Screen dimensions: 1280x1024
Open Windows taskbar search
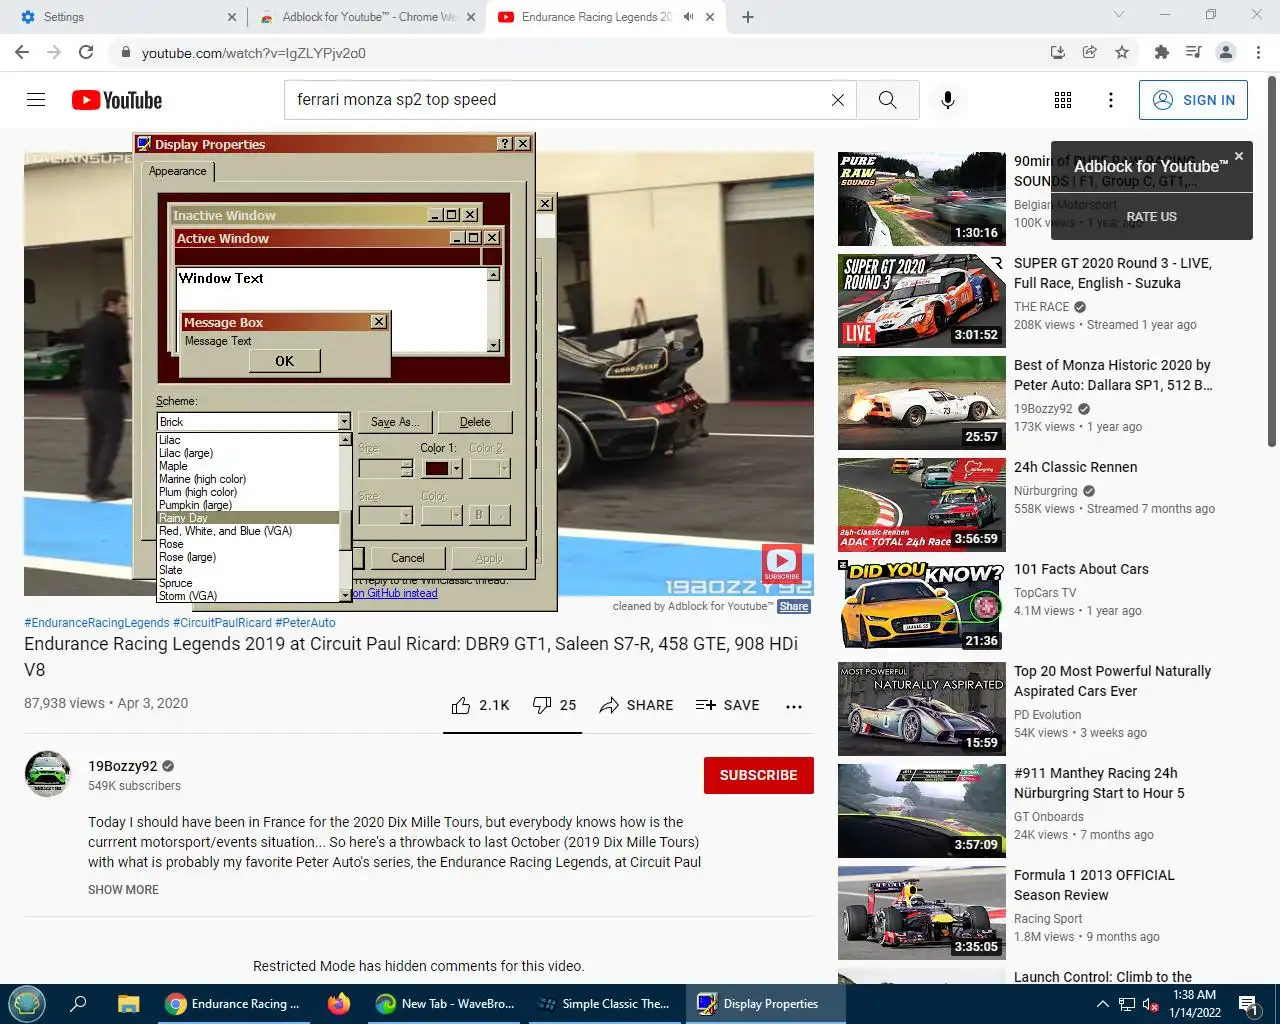tap(78, 1004)
